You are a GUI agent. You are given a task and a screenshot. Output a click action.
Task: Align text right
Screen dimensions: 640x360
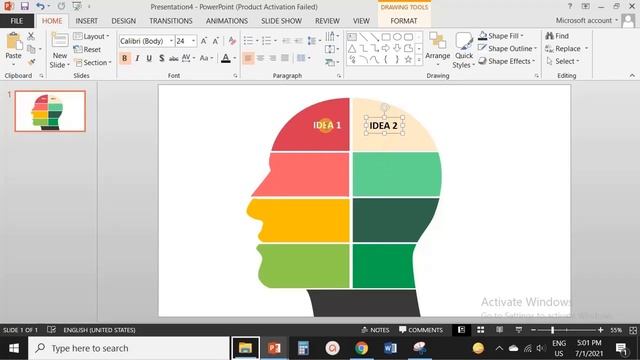coord(272,58)
